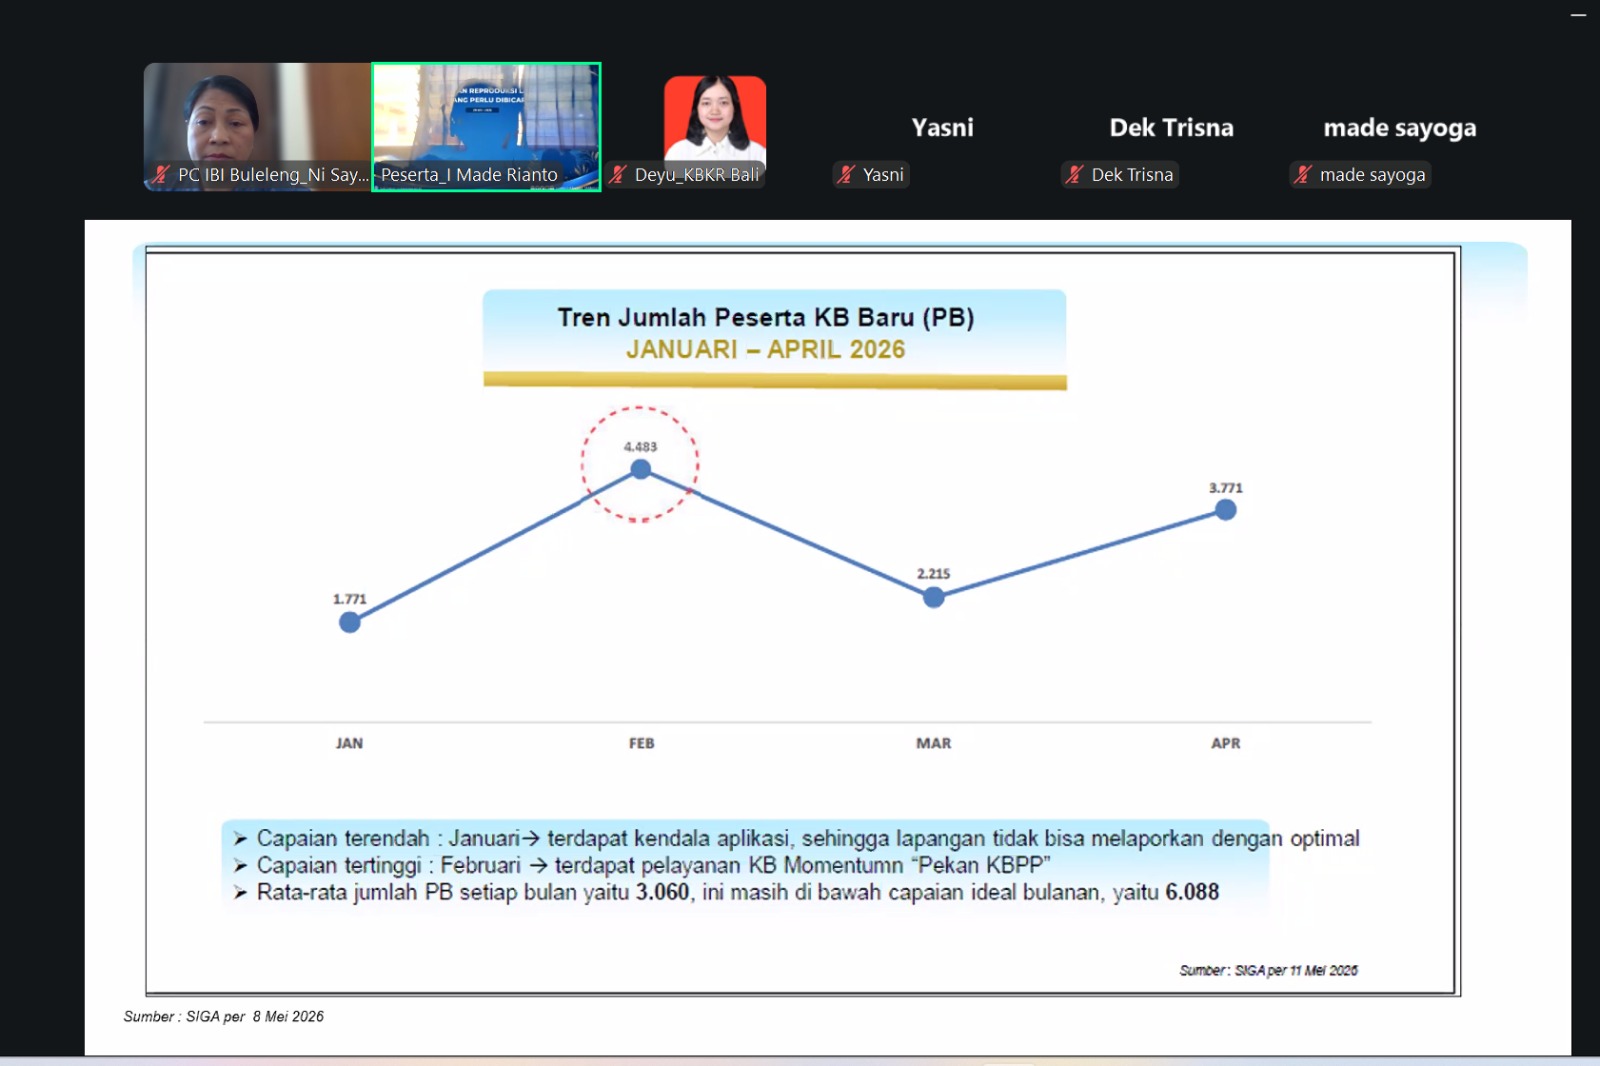
Task: Minimize the meeting window using dash button
Action: point(1578,15)
